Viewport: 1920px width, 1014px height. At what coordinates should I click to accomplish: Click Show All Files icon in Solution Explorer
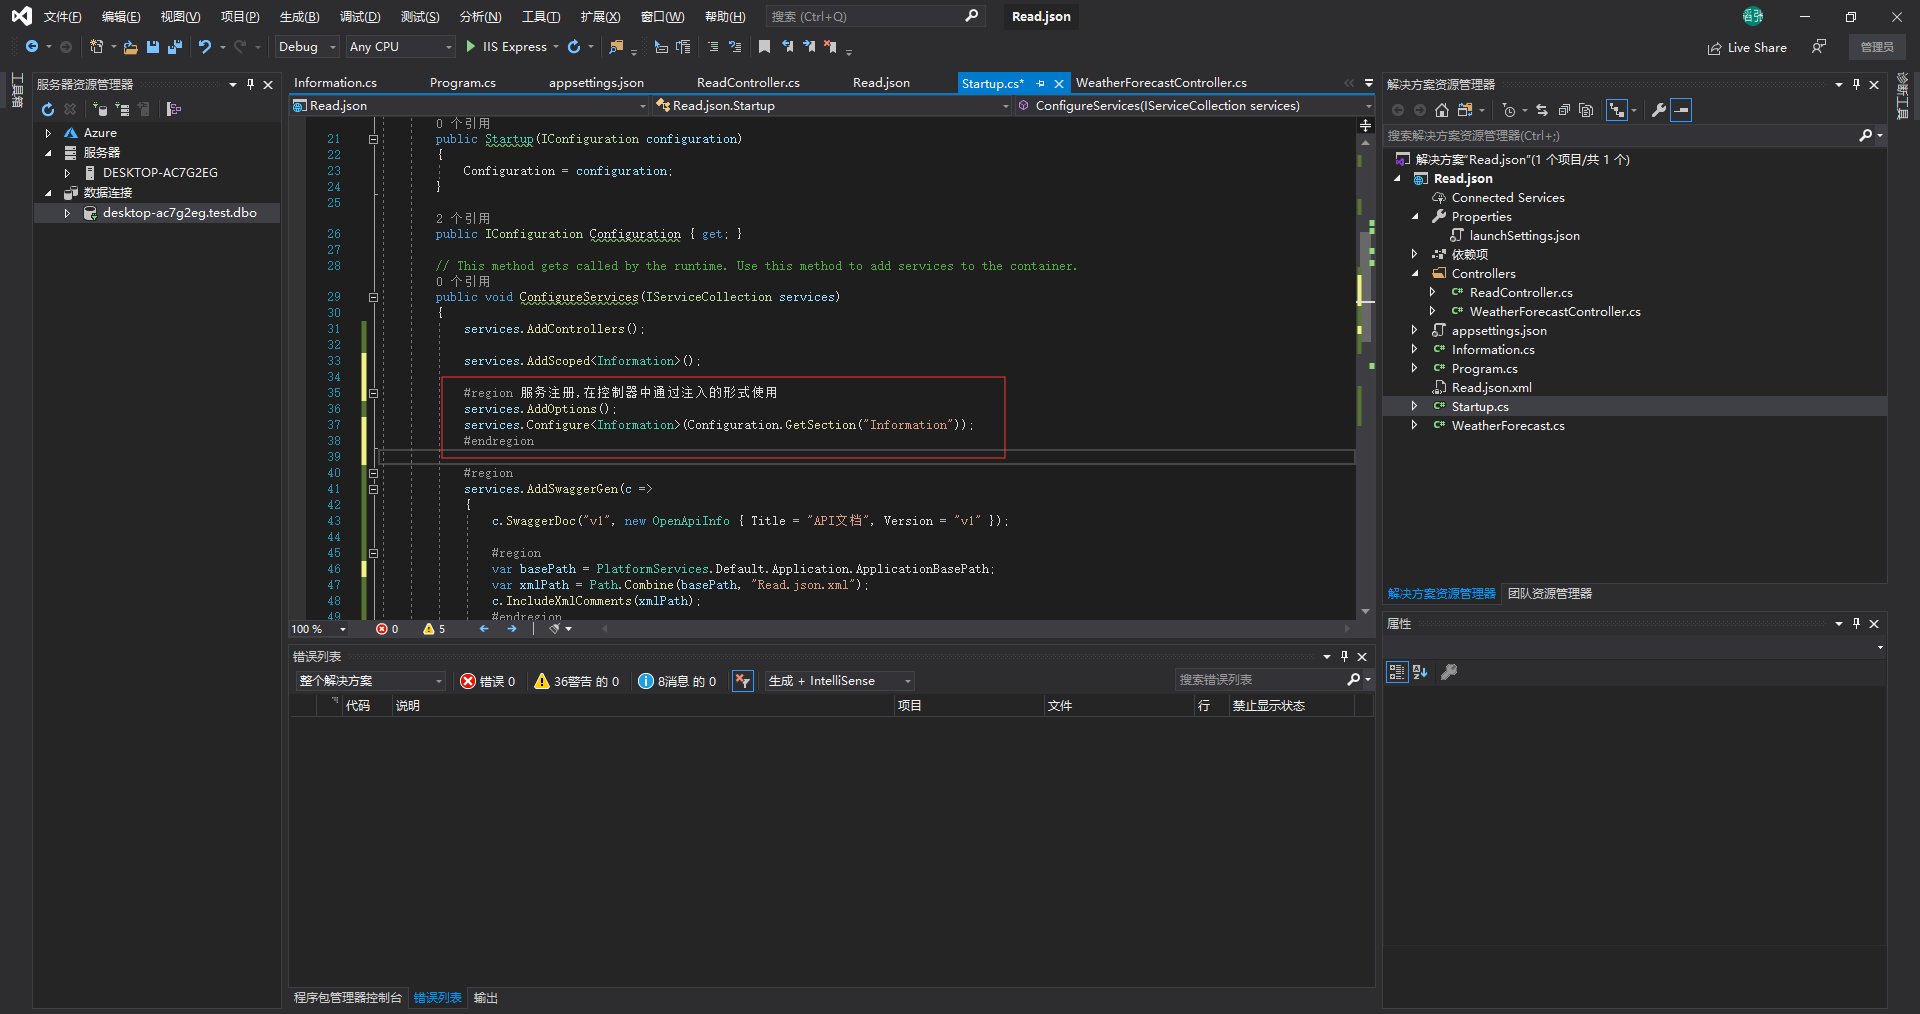tap(1586, 110)
